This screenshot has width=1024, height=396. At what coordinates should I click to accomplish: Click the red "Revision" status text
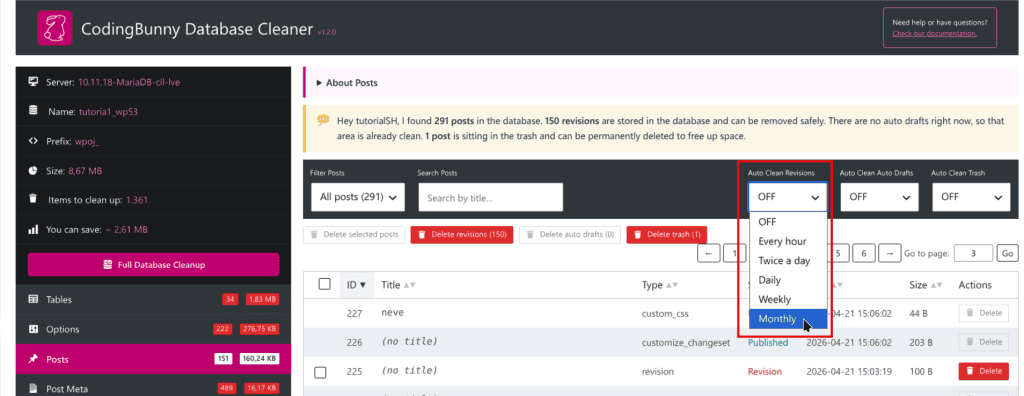pyautogui.click(x=765, y=371)
